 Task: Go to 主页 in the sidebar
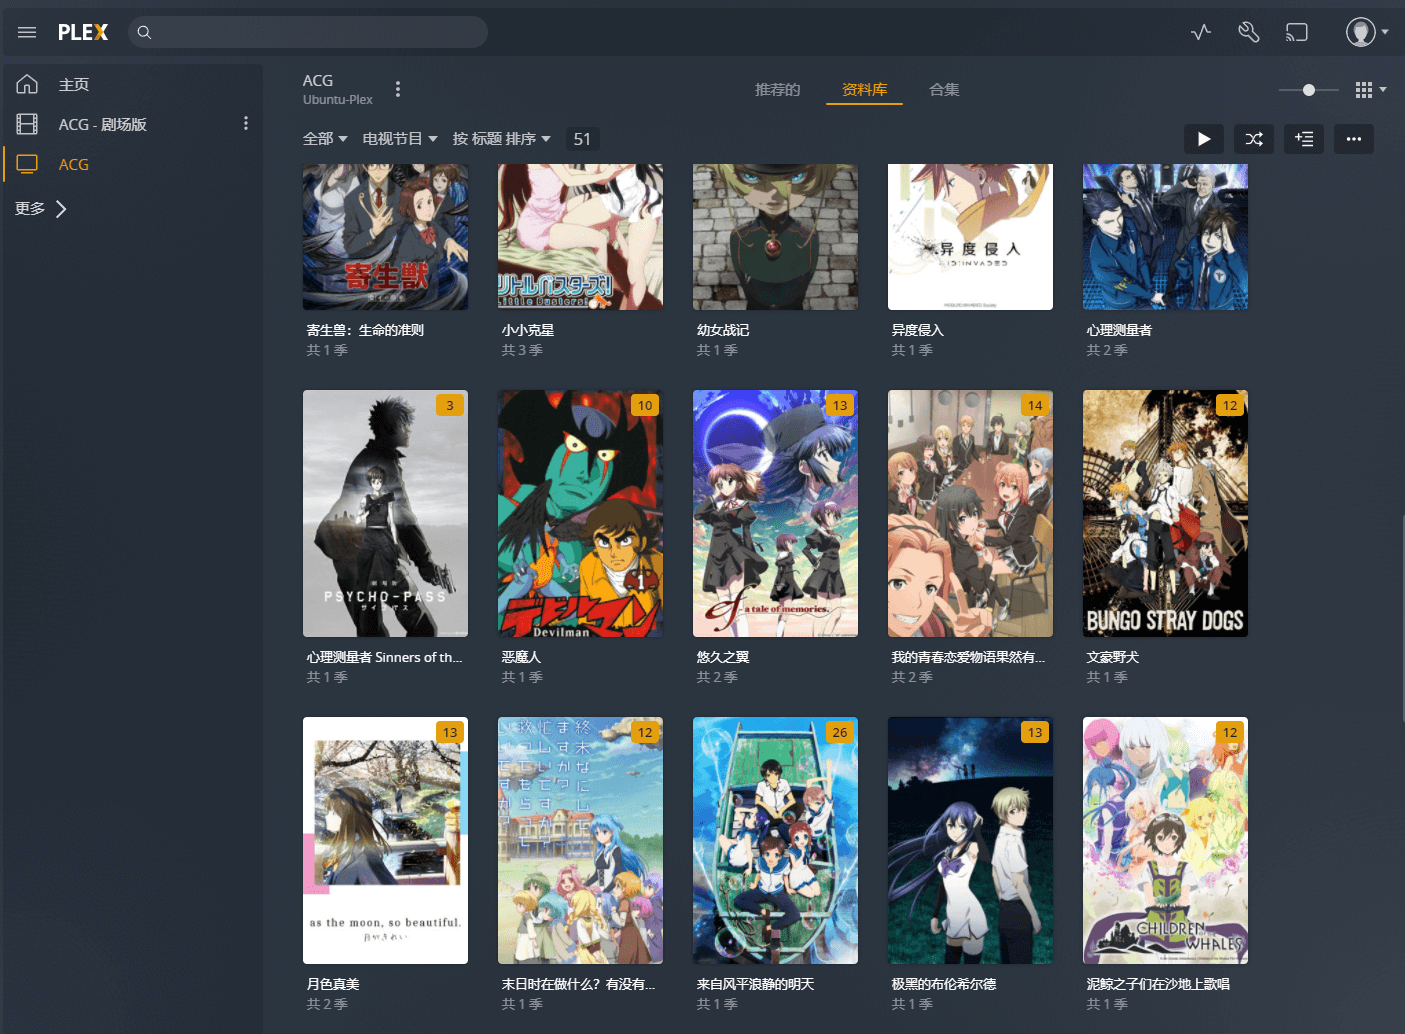[73, 85]
